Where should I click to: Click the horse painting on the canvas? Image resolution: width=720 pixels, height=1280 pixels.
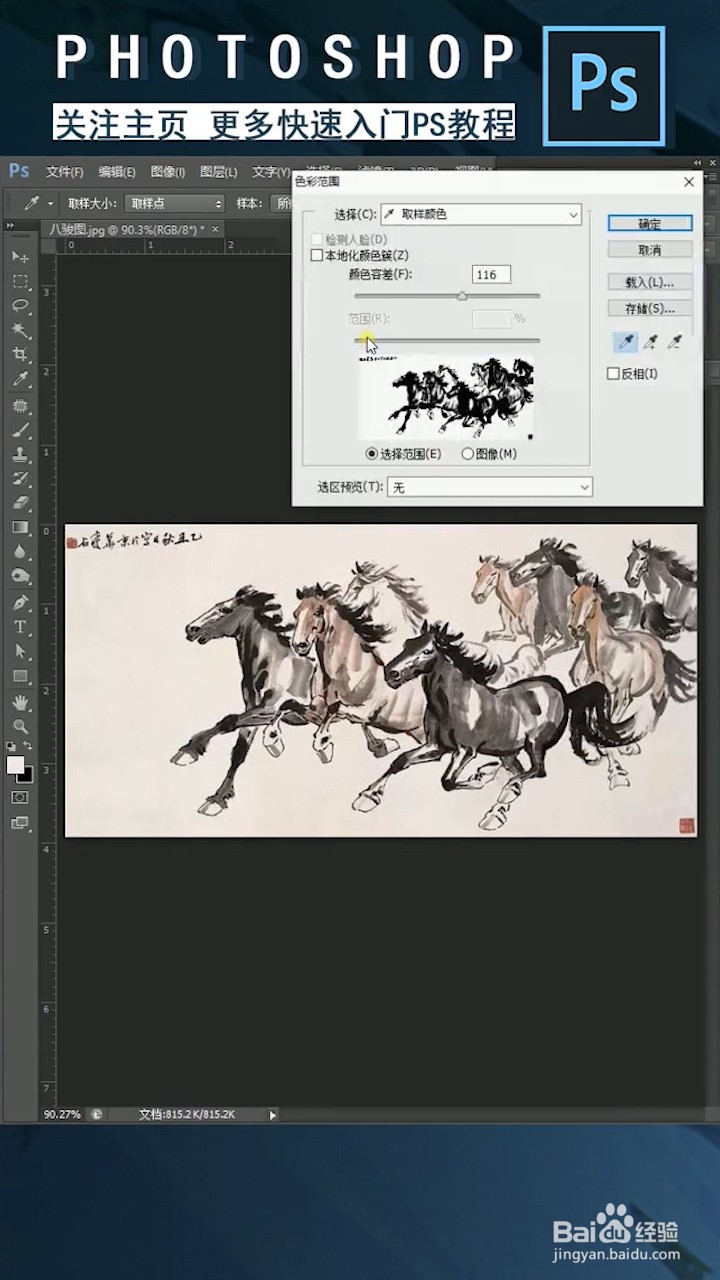click(x=381, y=680)
